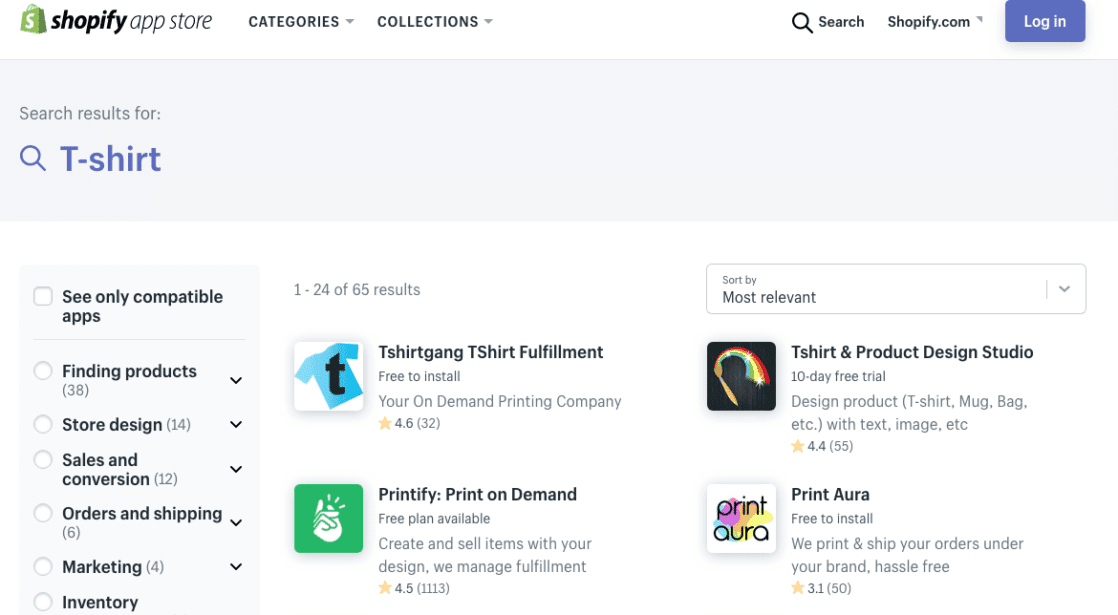Click the Search magnifier icon in header

[802, 22]
